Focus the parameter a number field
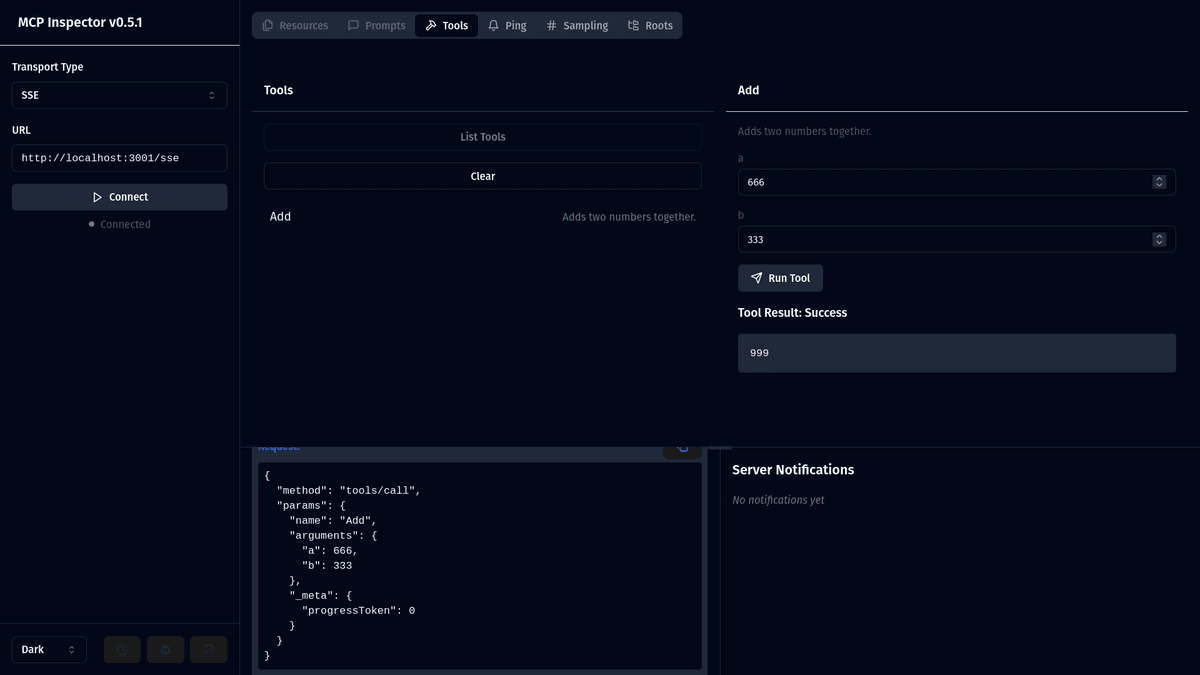Viewport: 1200px width, 675px height. (957, 182)
